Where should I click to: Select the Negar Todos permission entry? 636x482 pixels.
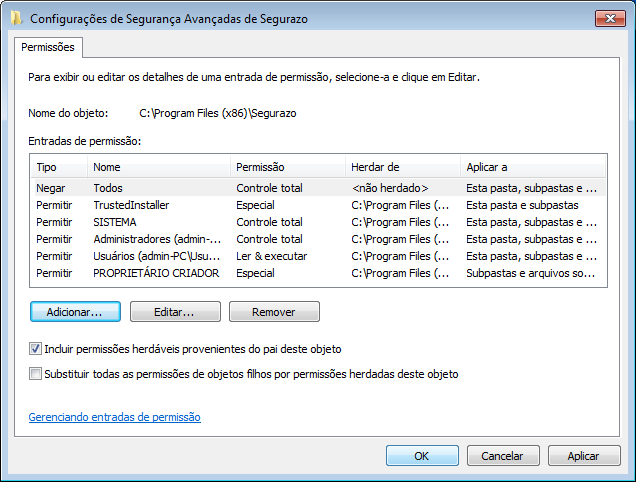tap(318, 188)
